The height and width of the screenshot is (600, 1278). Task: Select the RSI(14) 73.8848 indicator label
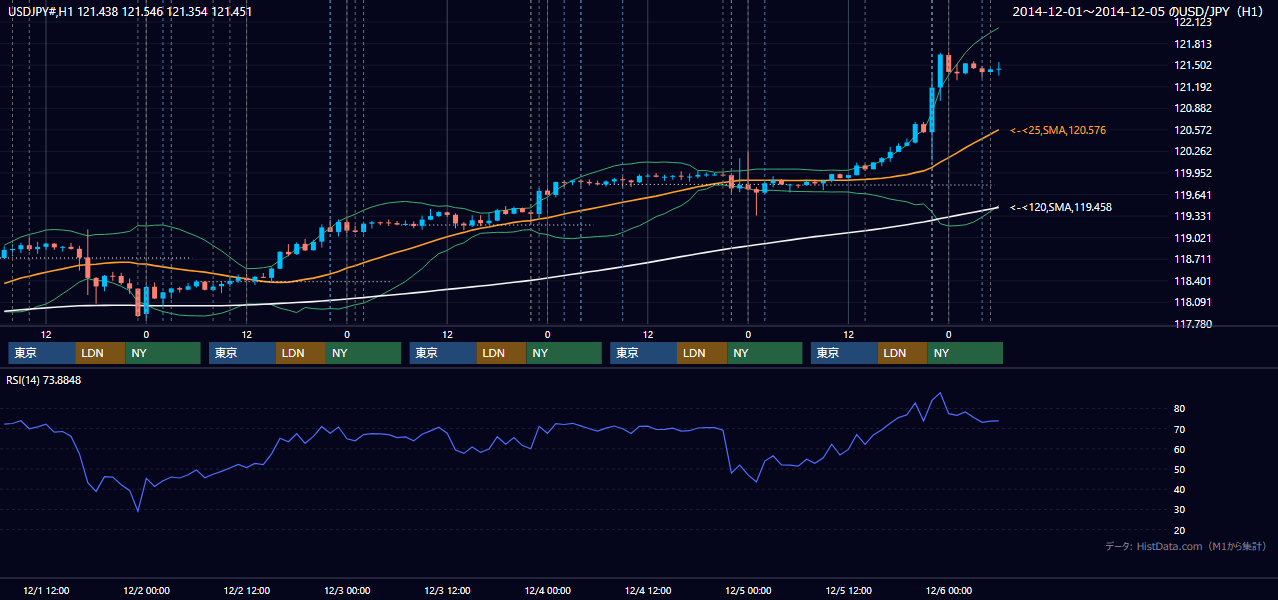44,380
